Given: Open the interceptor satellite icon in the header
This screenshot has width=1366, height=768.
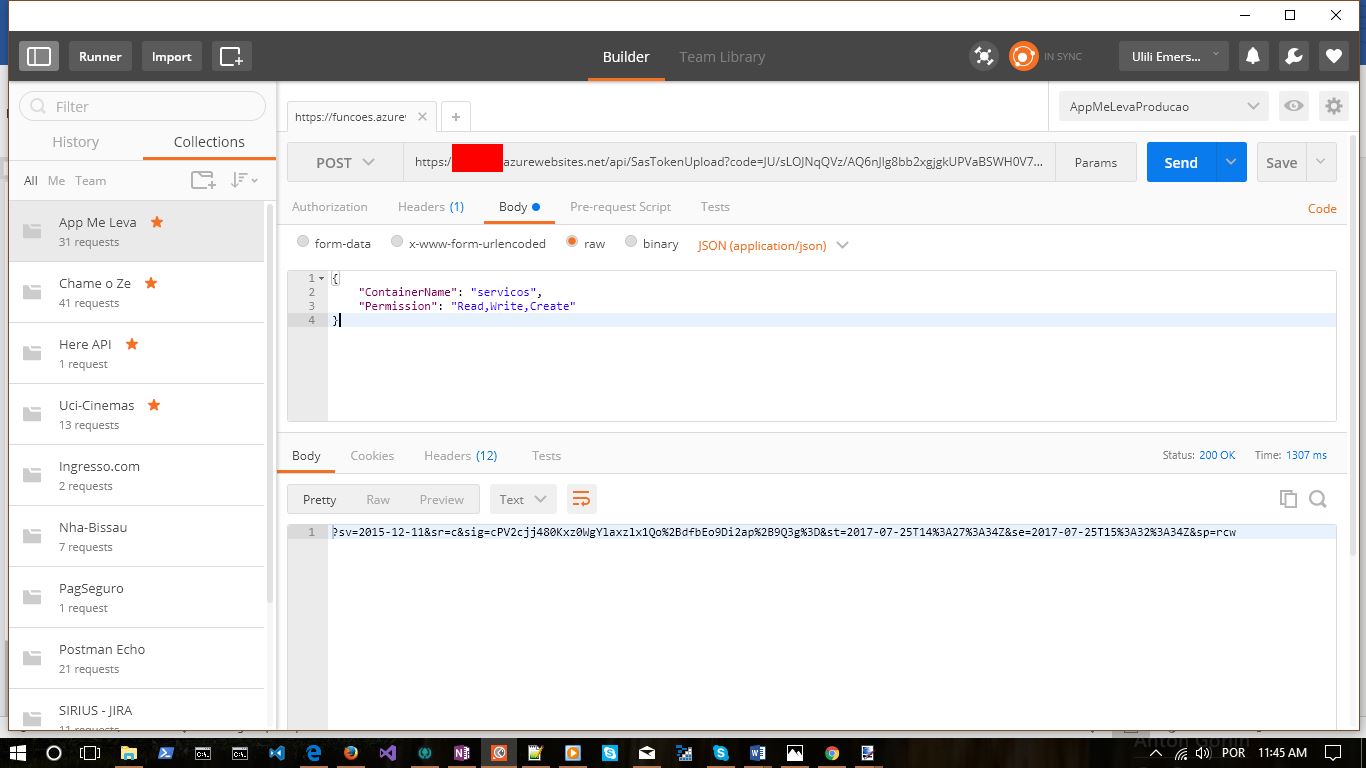Looking at the screenshot, I should point(984,57).
